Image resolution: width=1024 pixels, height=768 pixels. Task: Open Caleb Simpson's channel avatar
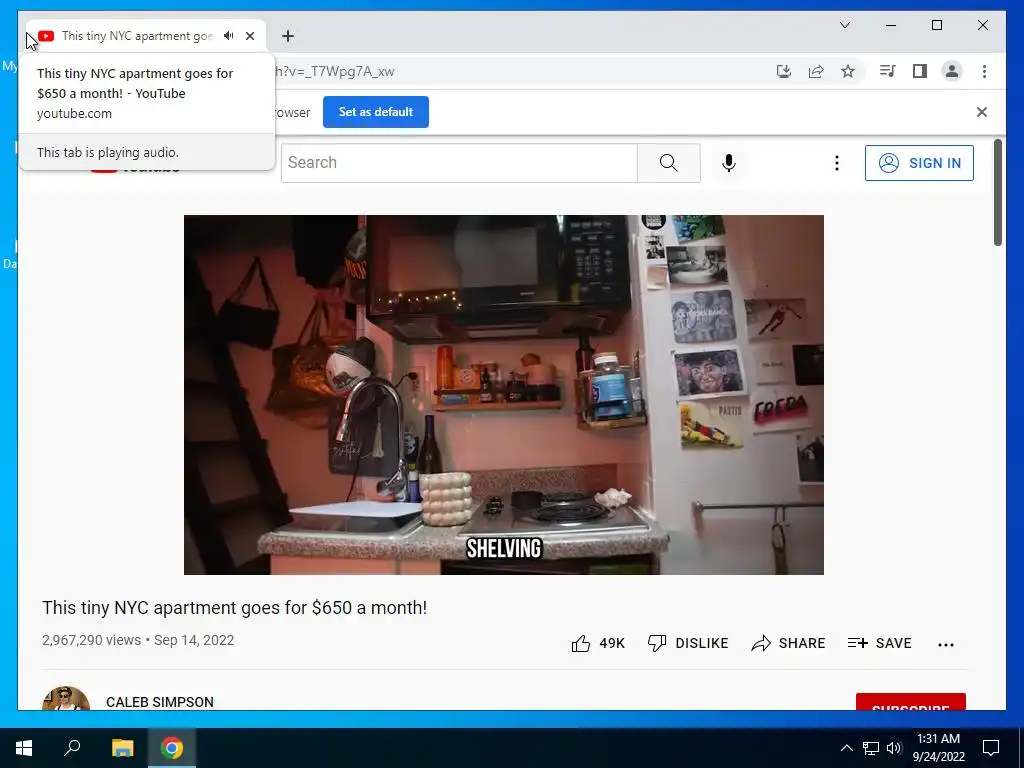click(66, 699)
